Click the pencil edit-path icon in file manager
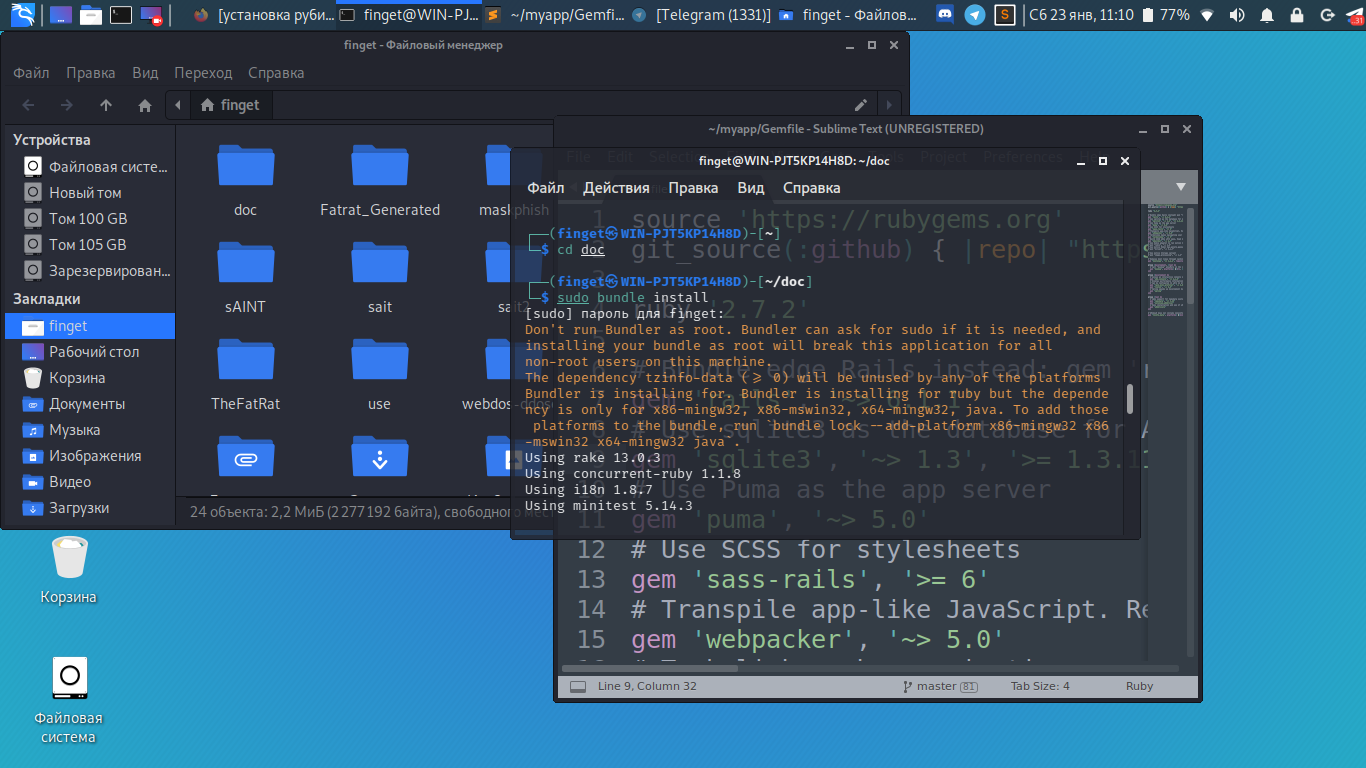Viewport: 1366px width, 768px height. 861,104
